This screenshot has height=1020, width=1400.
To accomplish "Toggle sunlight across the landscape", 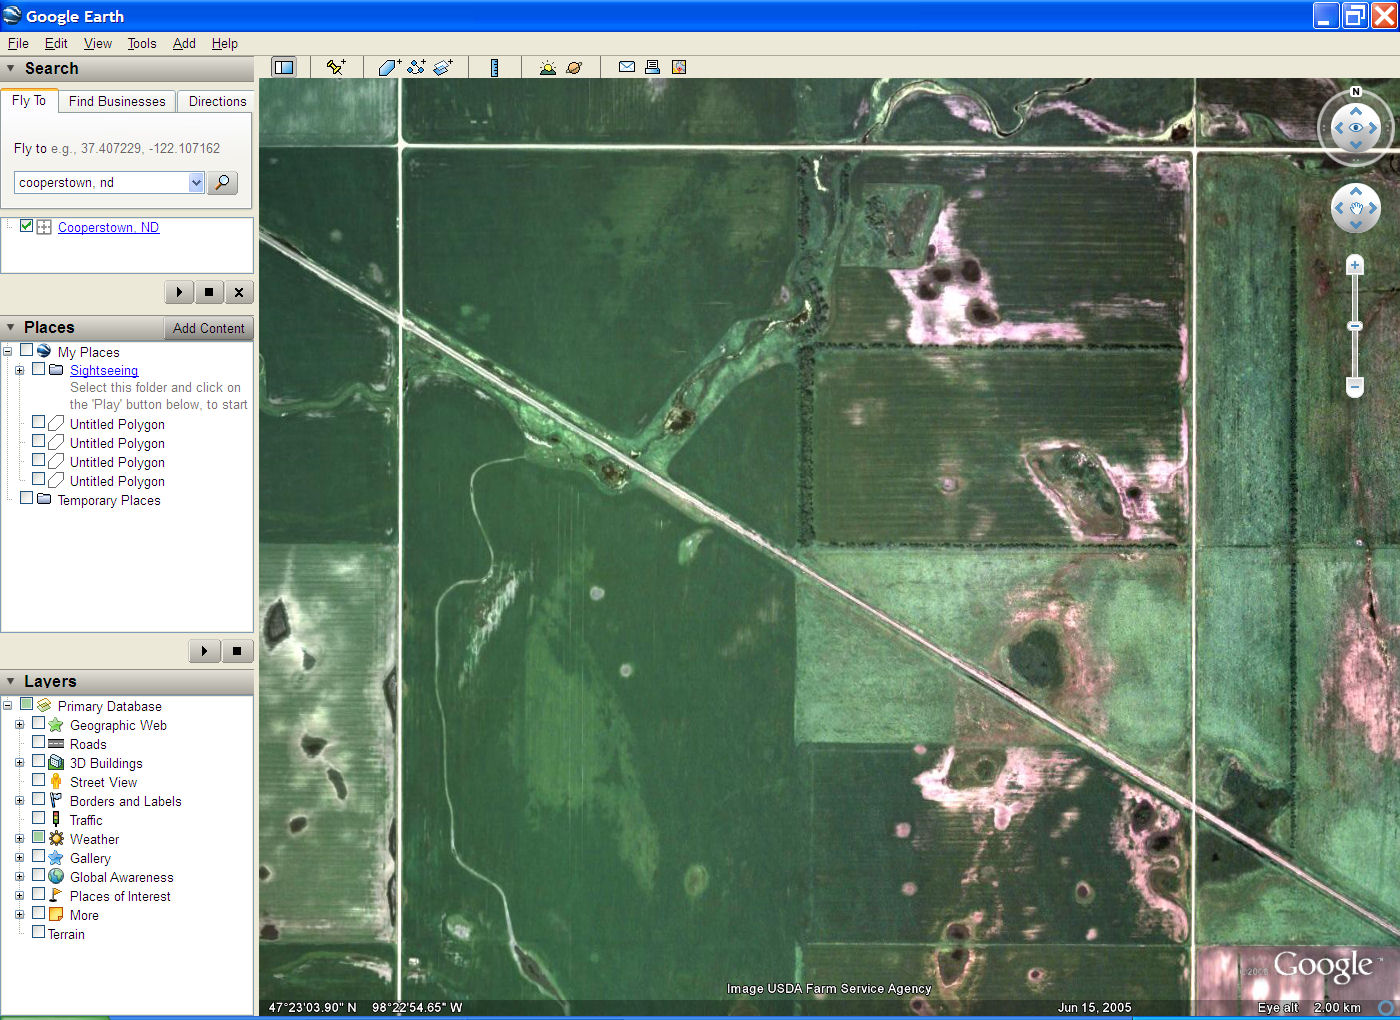I will pyautogui.click(x=547, y=67).
